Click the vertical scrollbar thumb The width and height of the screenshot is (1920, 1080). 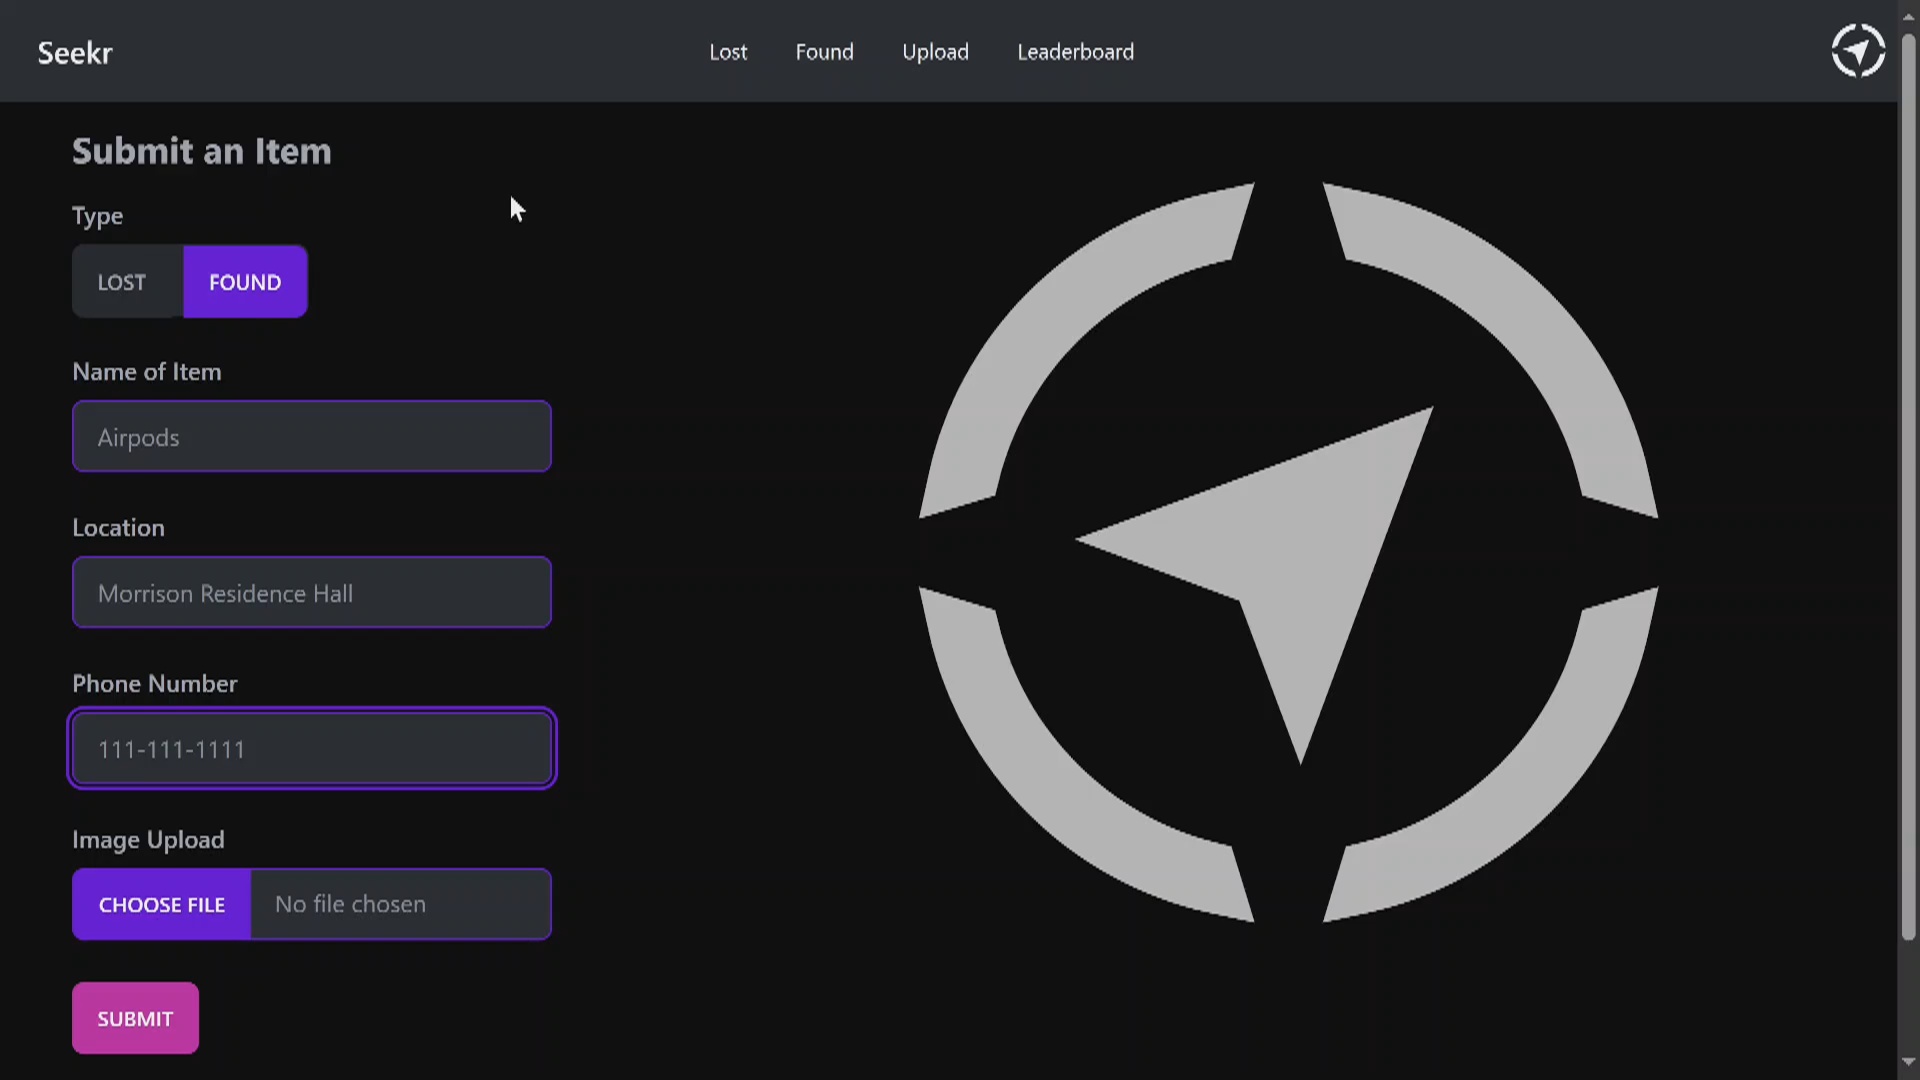(x=1908, y=488)
